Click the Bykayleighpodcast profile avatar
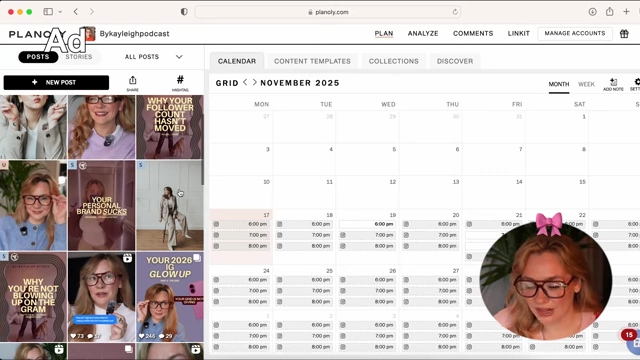The width and height of the screenshot is (640, 360). click(88, 34)
